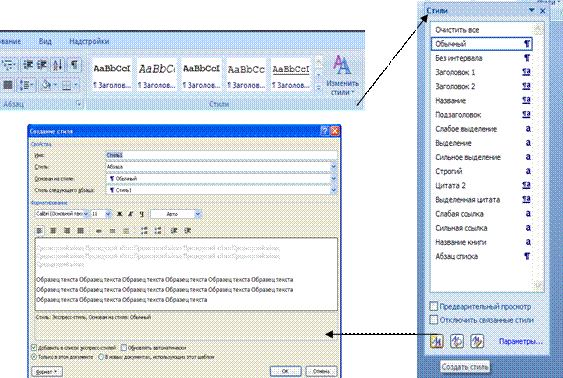Click ribbon Increase Indent icon in Абзац group
Viewport: 563px width, 378px height.
pyautogui.click(x=42, y=65)
